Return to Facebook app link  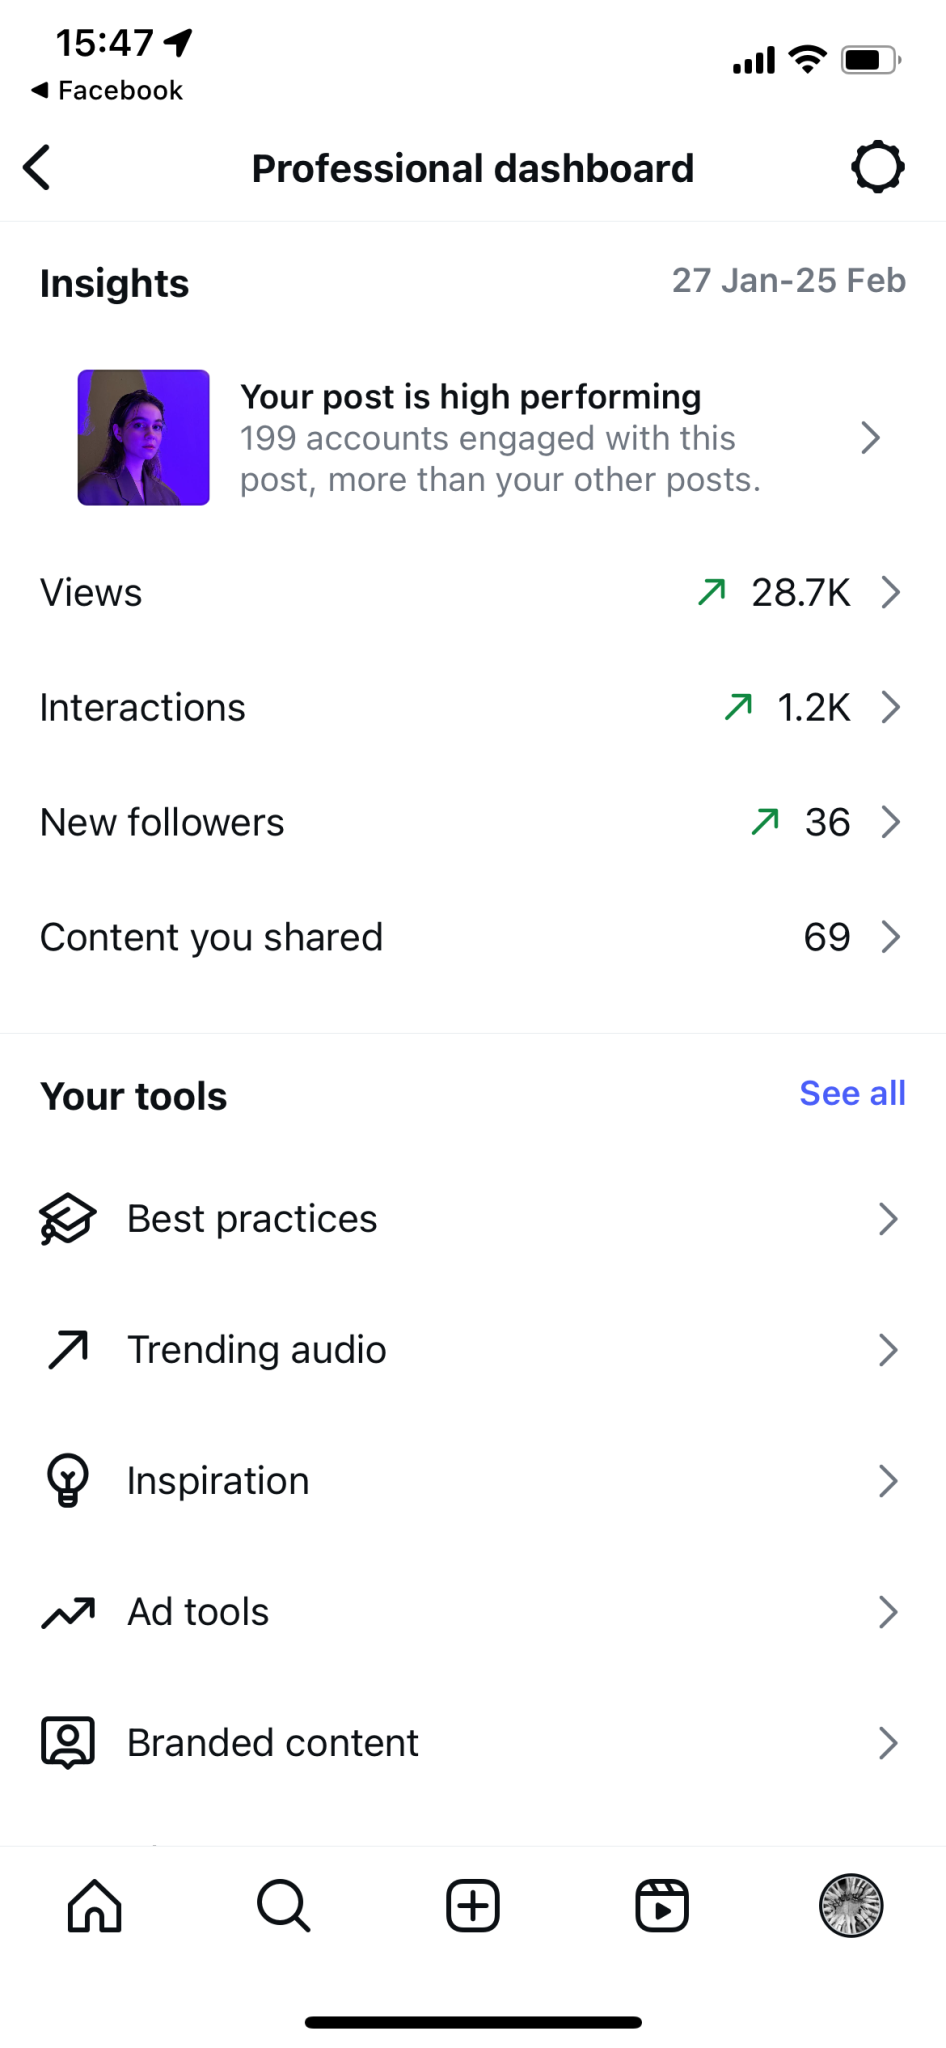(x=107, y=90)
